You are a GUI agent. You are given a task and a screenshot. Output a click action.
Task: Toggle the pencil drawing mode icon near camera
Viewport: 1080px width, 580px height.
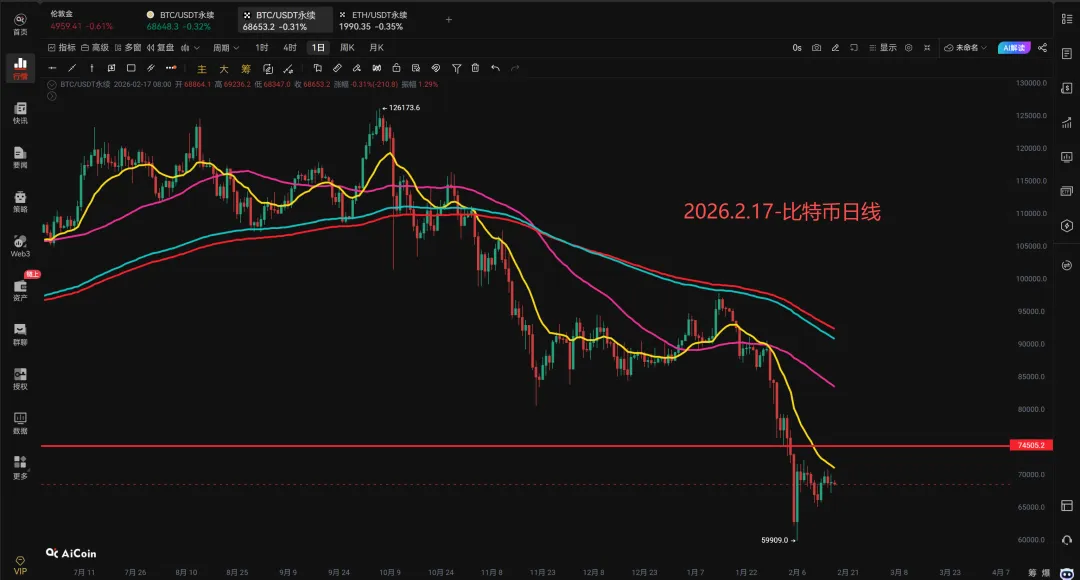835,48
